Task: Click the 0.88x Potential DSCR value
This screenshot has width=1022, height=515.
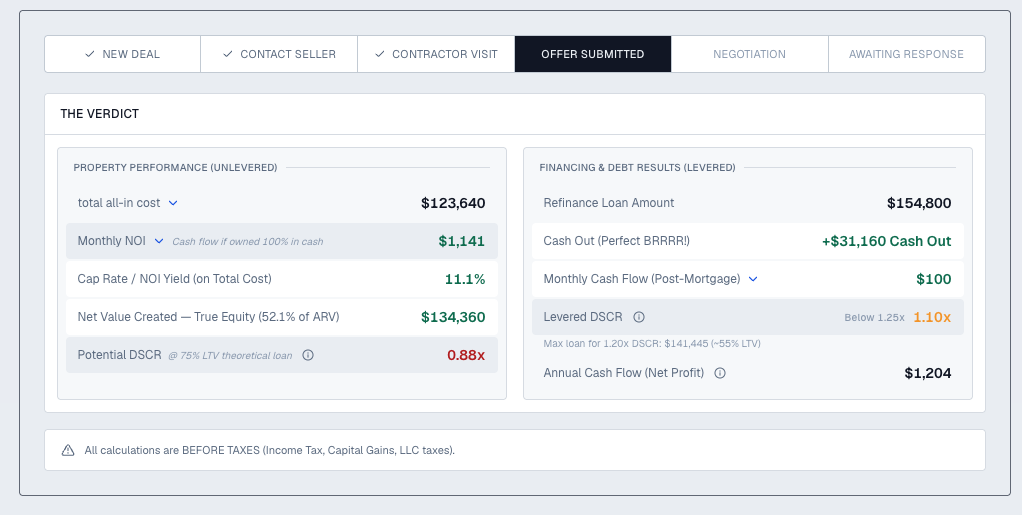Action: 466,355
